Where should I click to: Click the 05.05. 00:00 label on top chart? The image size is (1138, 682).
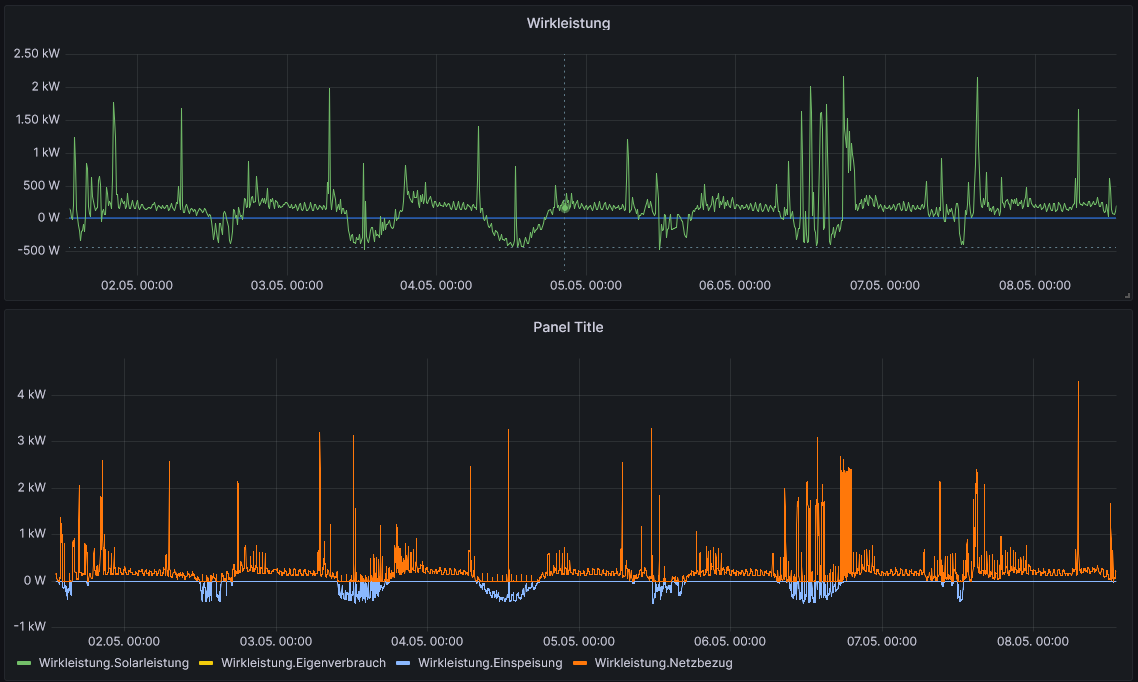(x=586, y=286)
